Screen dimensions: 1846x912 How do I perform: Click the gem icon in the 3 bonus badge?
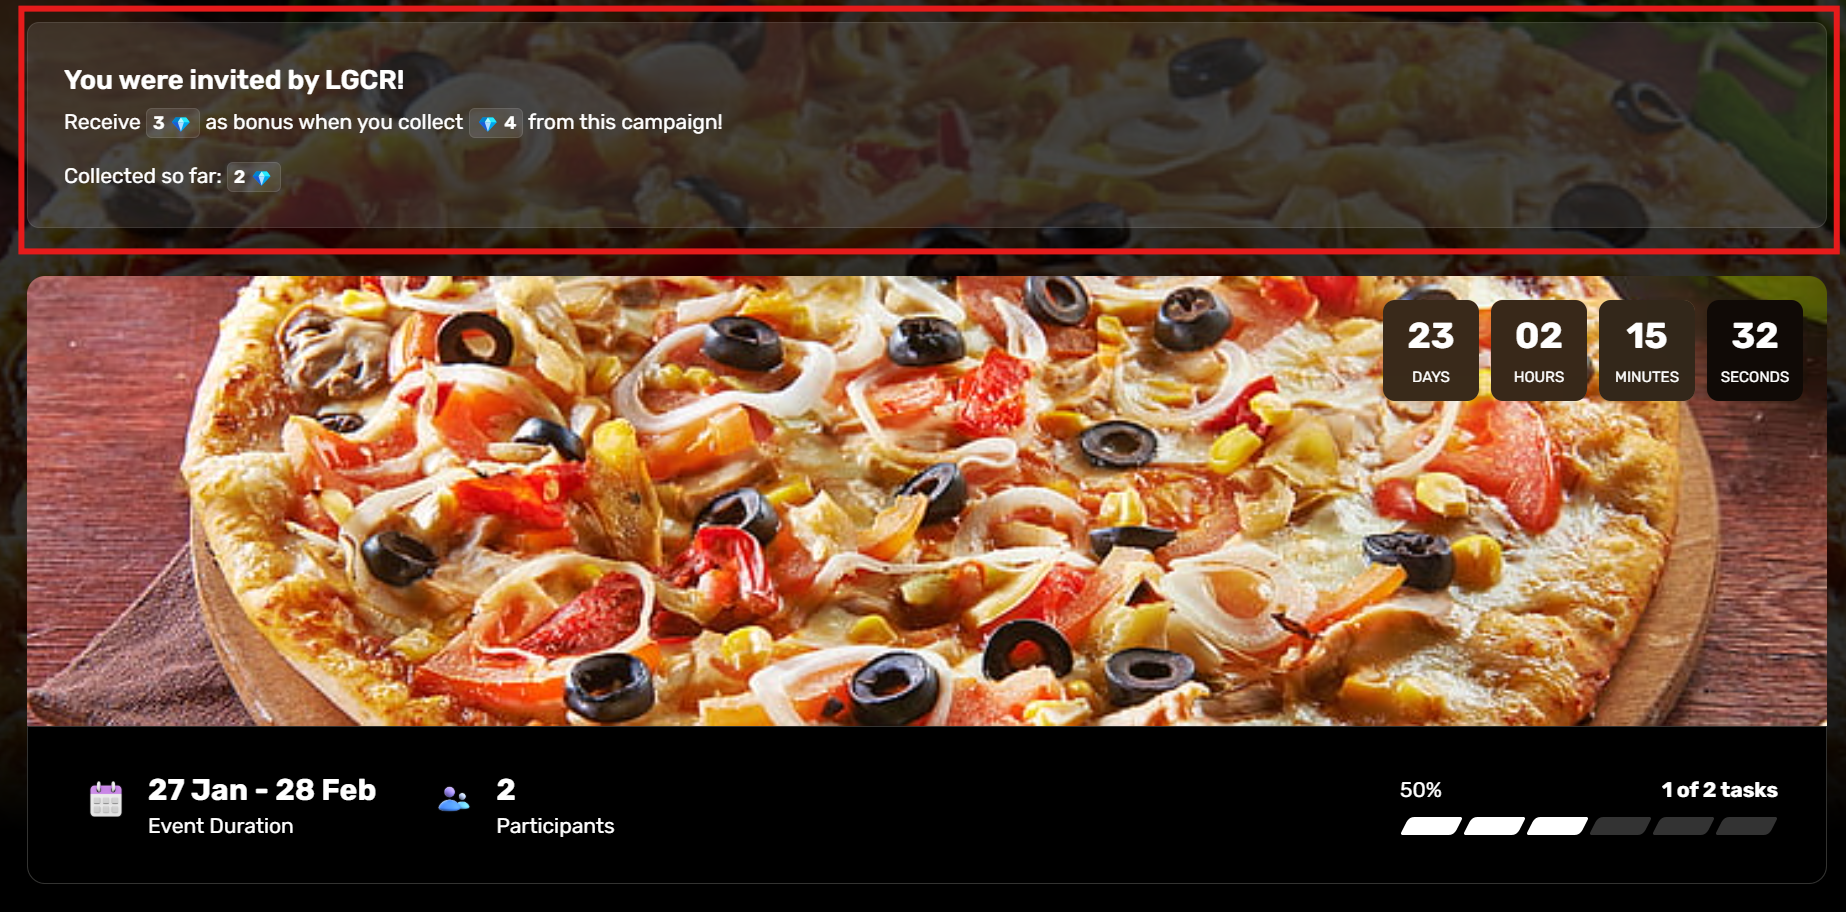pos(182,124)
